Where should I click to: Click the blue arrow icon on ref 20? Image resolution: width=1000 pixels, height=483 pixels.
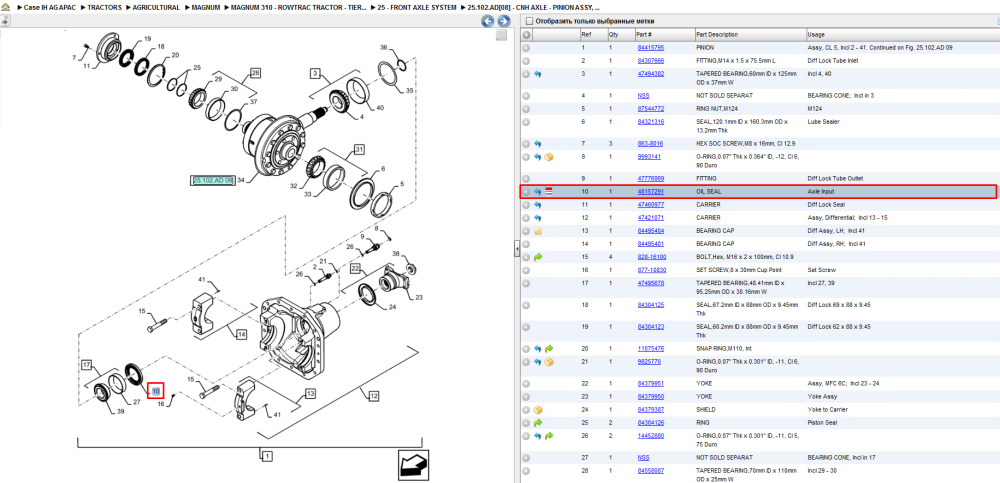pos(538,349)
